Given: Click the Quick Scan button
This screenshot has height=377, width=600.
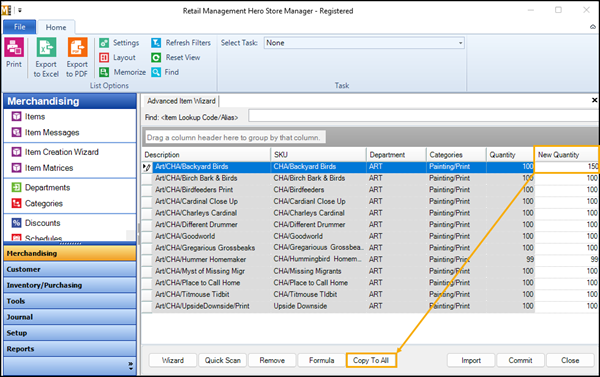Looking at the screenshot, I should [x=222, y=360].
